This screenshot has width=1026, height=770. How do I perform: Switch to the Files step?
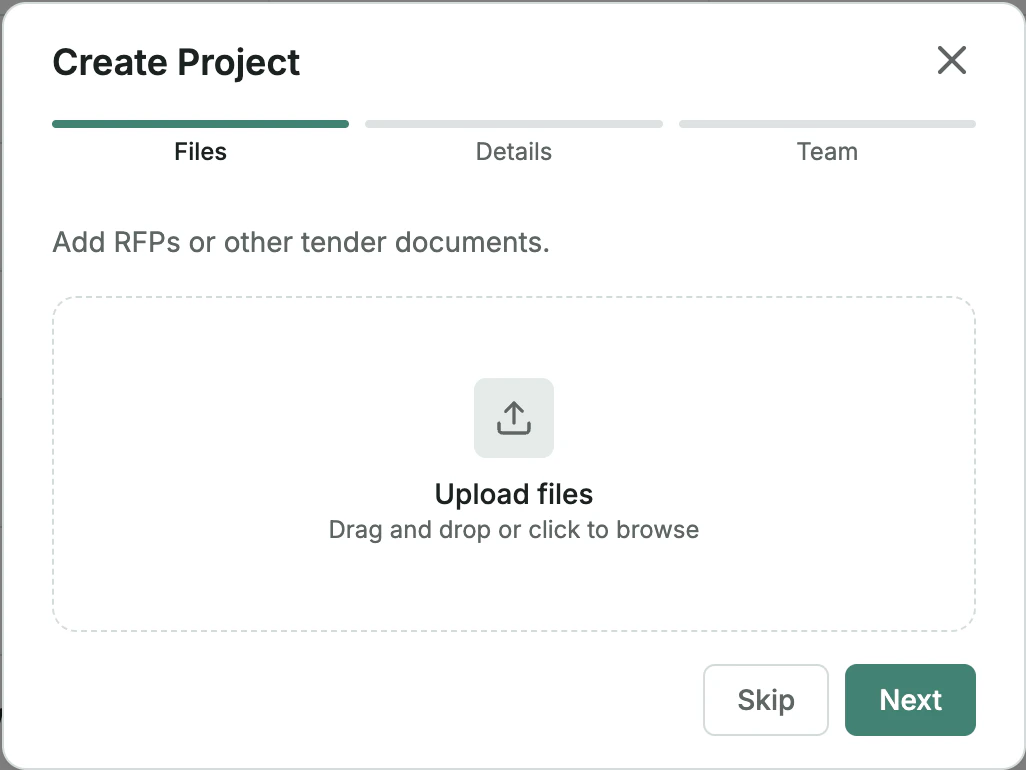click(200, 151)
